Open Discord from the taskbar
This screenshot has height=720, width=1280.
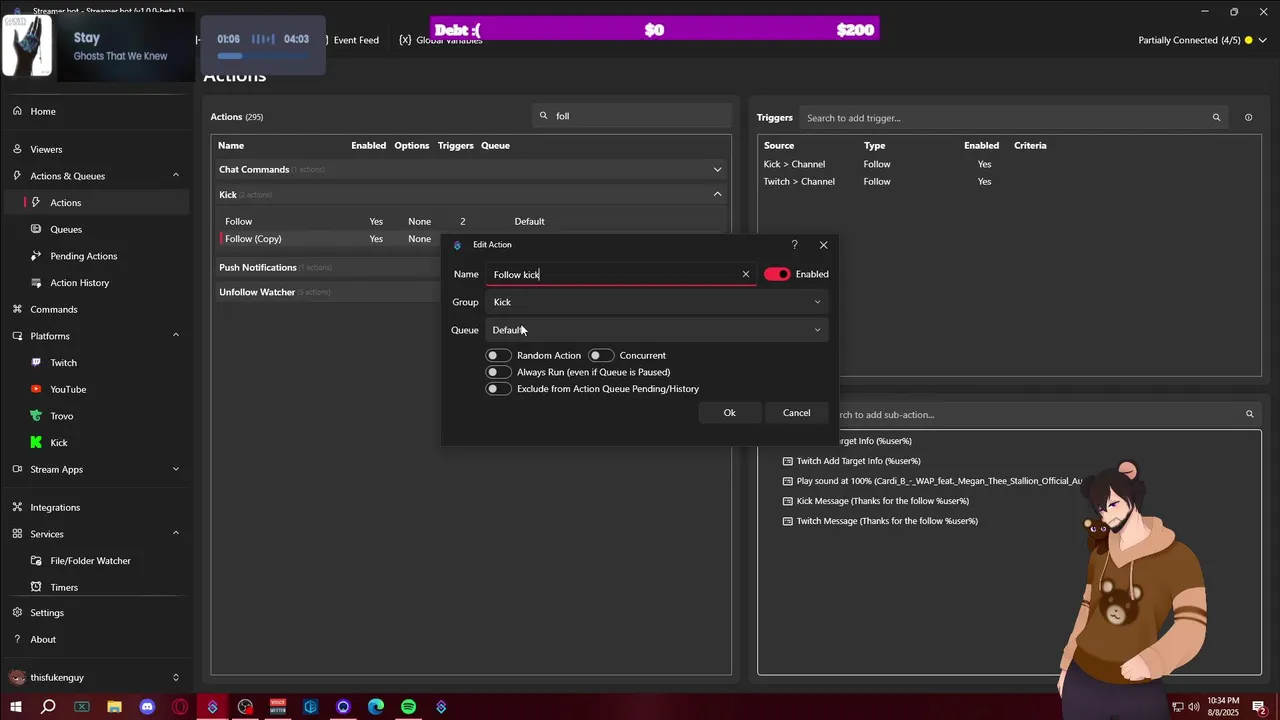coord(147,707)
